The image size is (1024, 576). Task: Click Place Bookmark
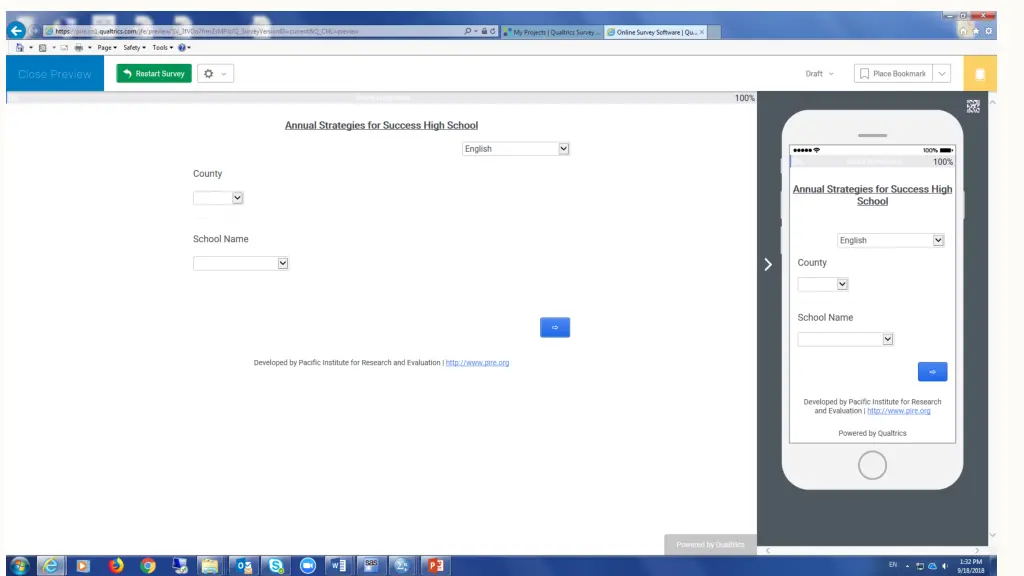pos(893,74)
